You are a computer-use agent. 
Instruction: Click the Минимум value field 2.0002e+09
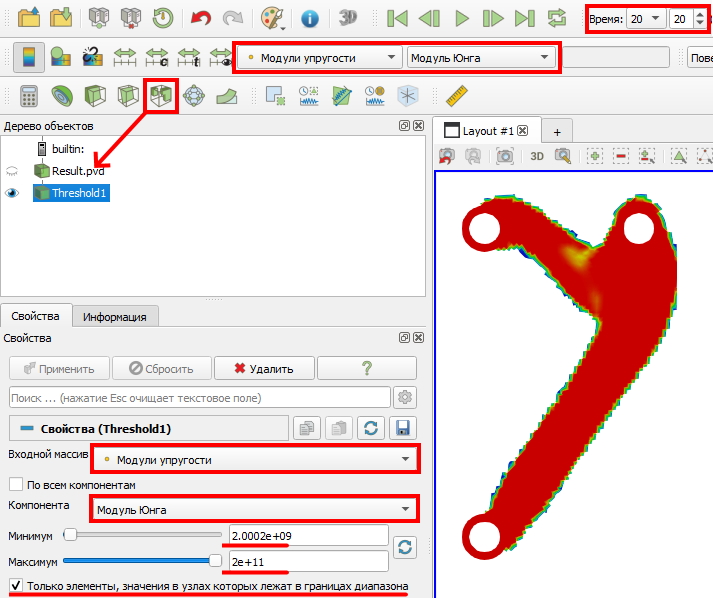[x=309, y=536]
